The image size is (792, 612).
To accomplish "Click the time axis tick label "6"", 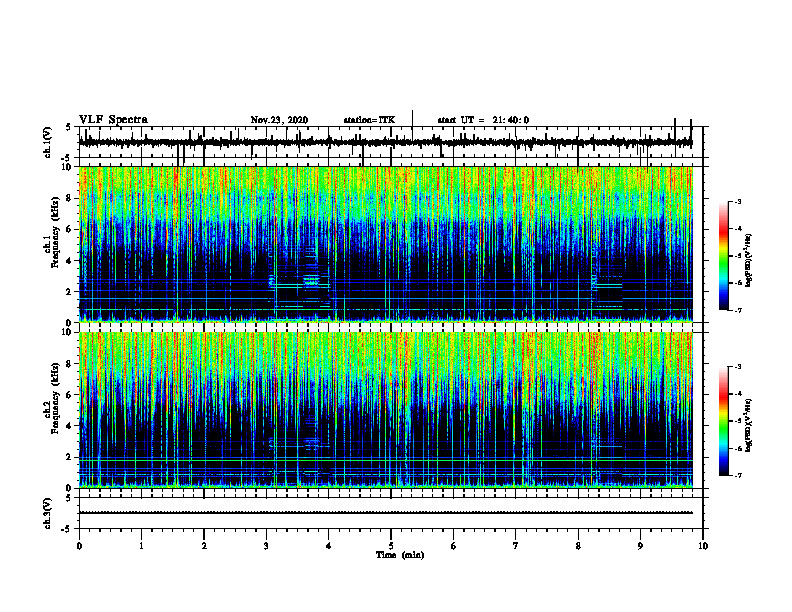I will click(454, 546).
